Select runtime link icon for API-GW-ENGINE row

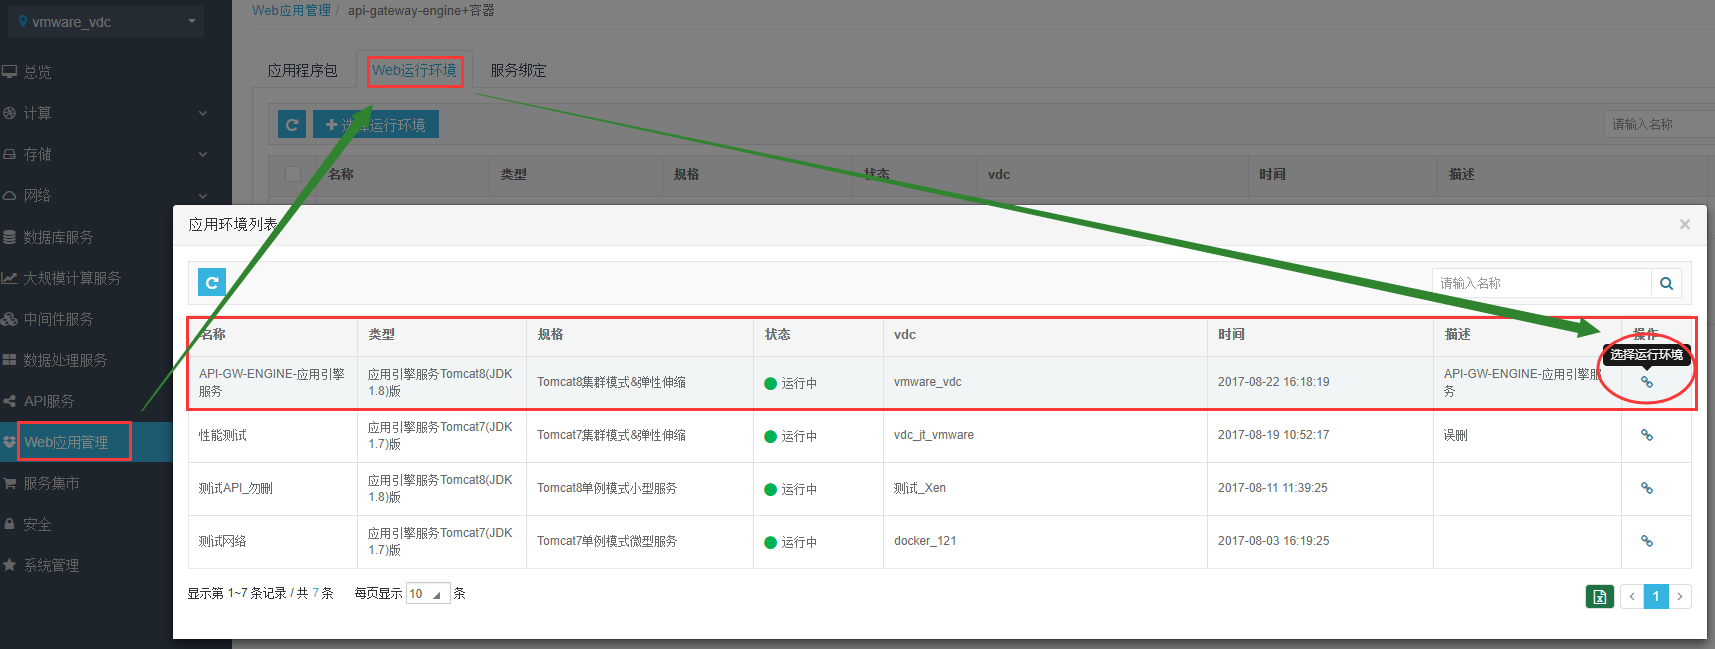[x=1647, y=382]
